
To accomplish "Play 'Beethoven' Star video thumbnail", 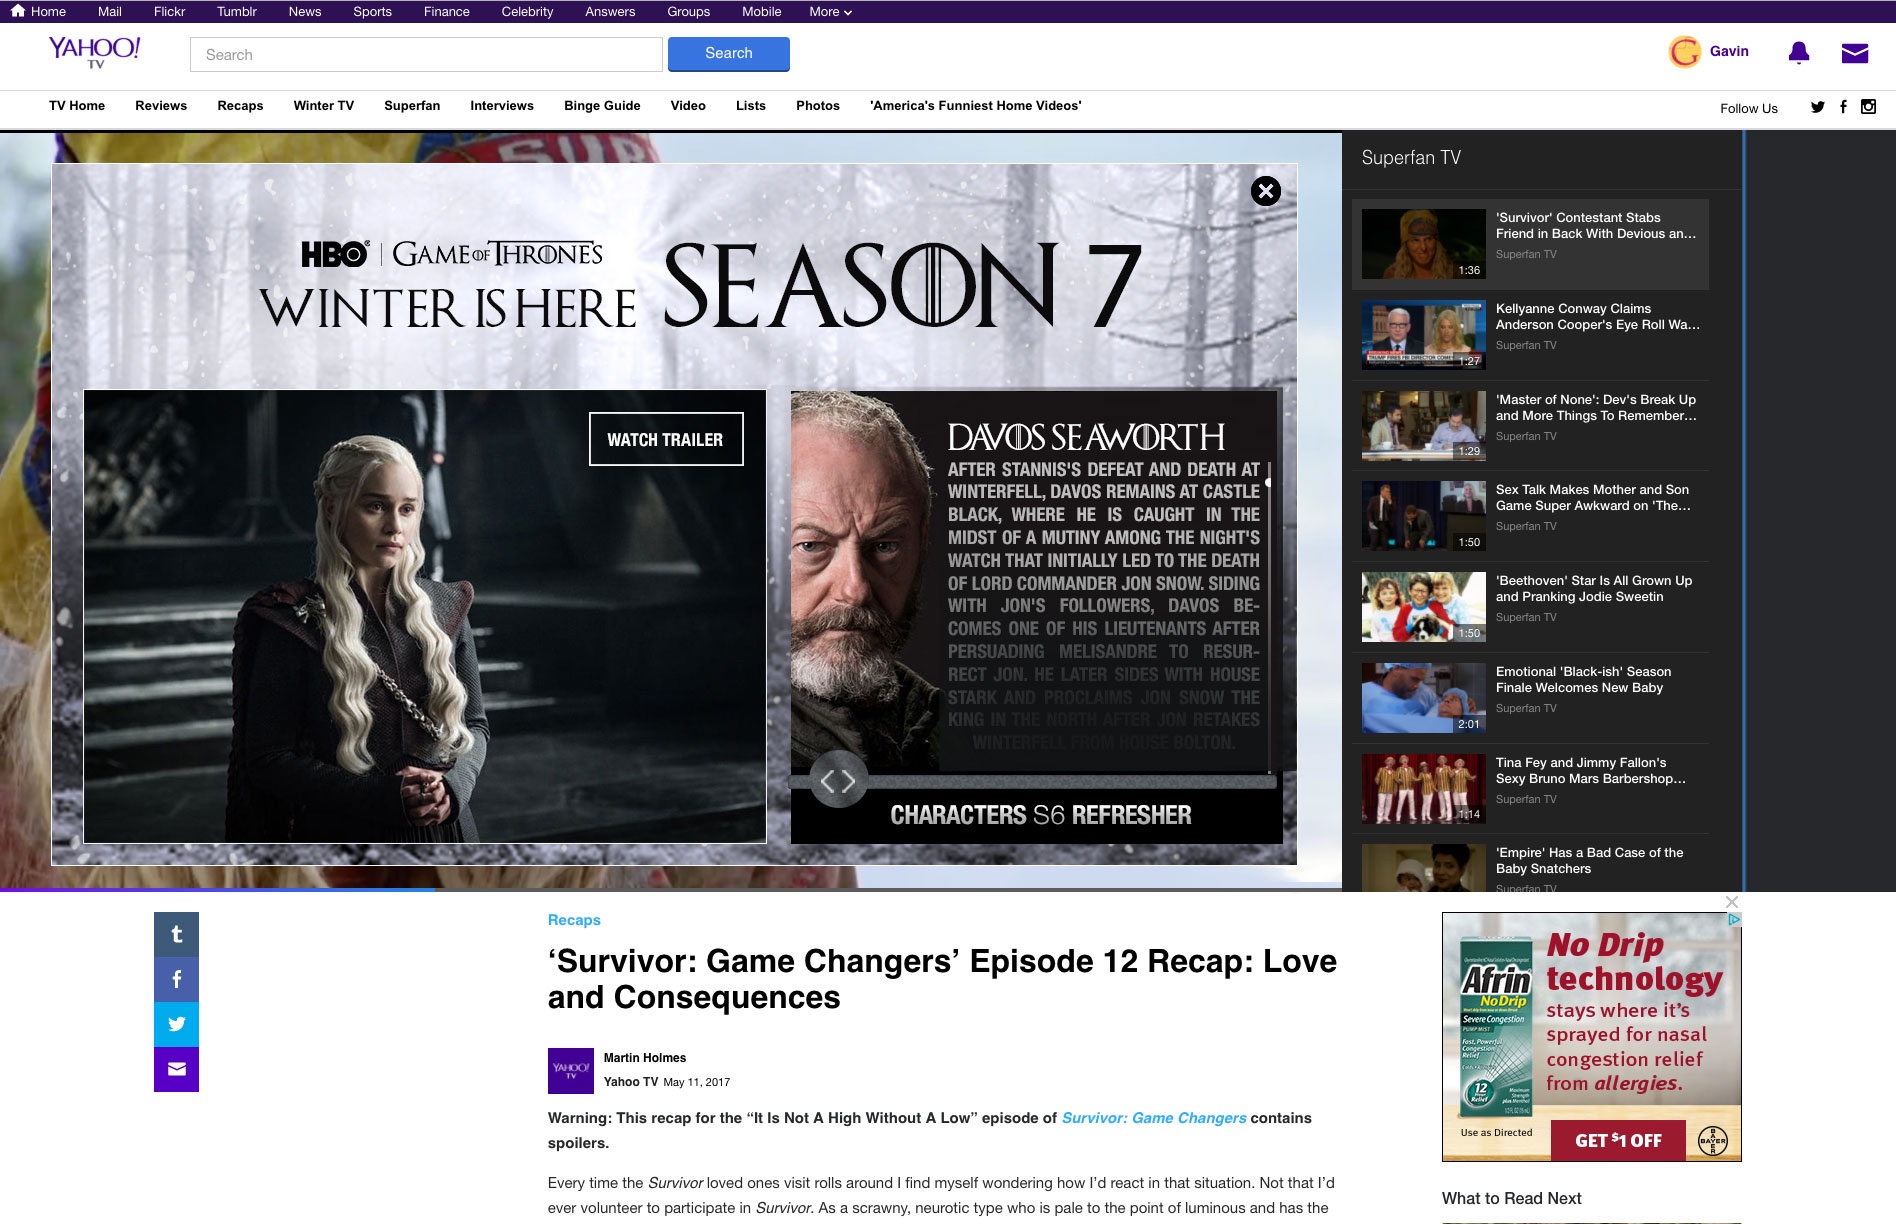I will tap(1424, 607).
